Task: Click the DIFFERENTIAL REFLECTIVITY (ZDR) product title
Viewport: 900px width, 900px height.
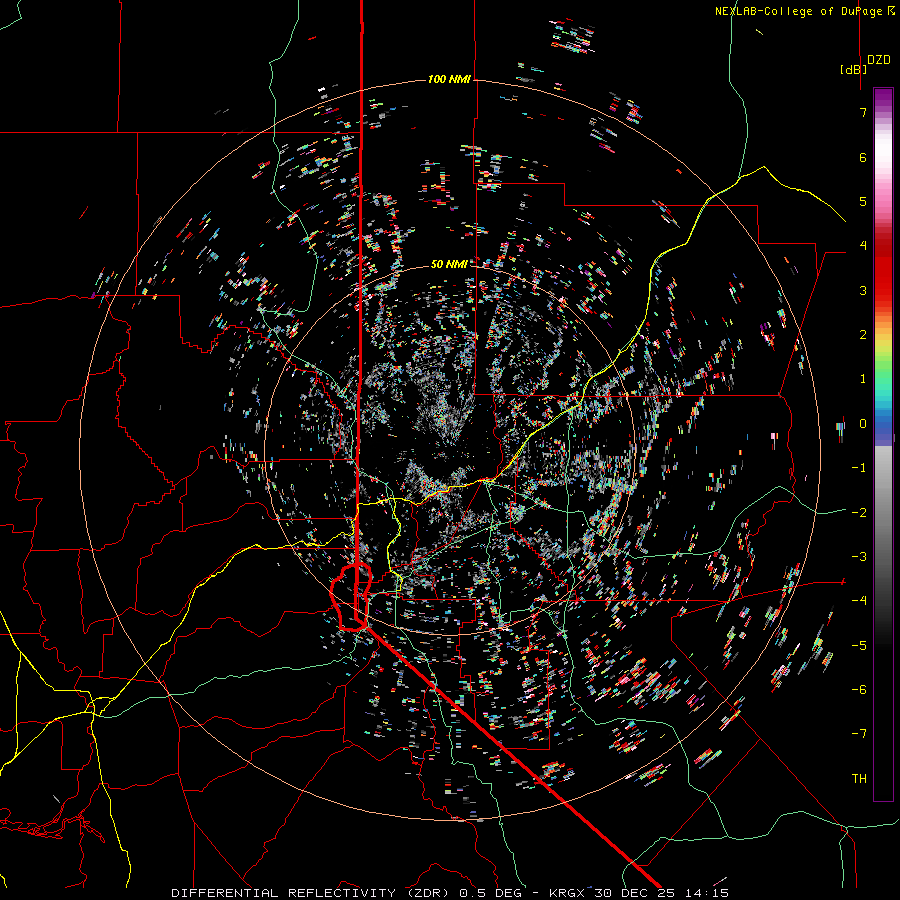Action: tap(312, 893)
